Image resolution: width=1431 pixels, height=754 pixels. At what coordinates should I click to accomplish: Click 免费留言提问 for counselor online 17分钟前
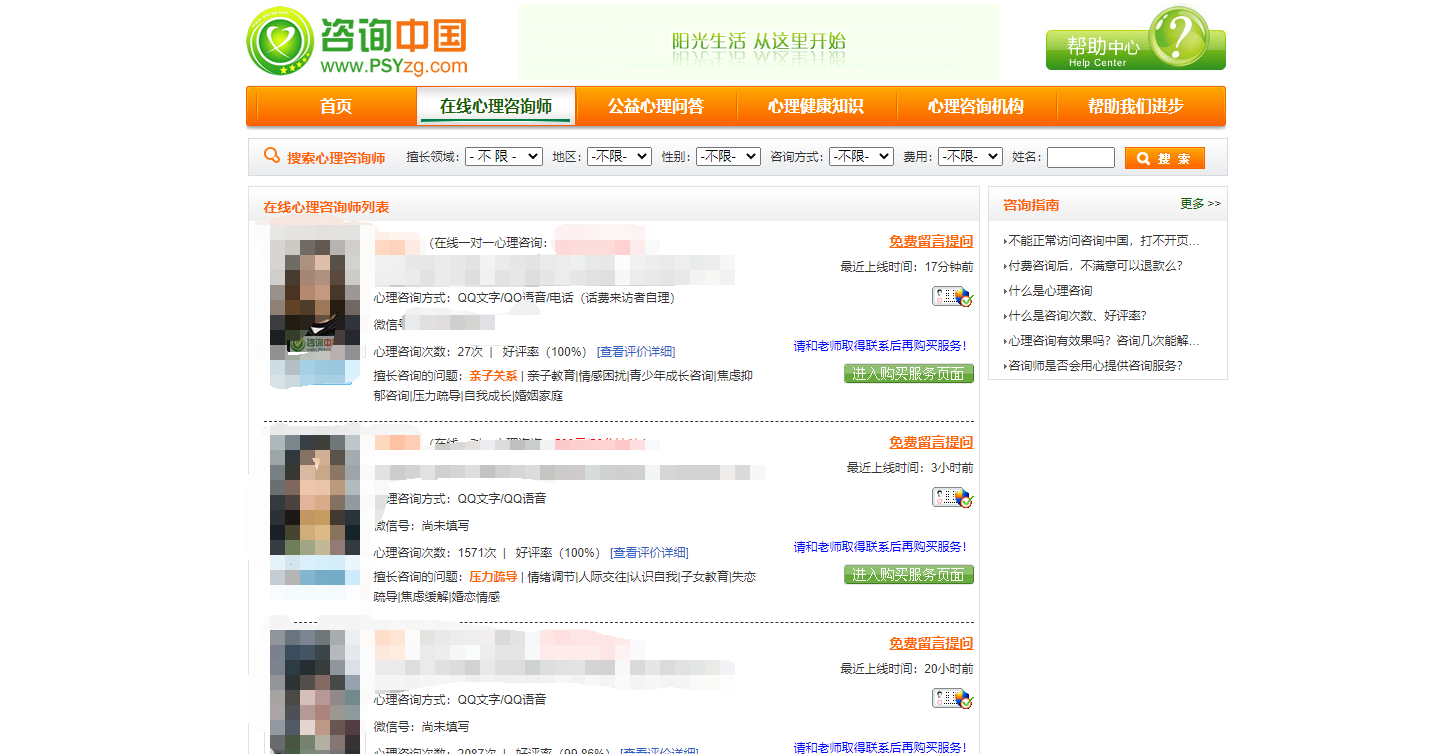(x=931, y=241)
